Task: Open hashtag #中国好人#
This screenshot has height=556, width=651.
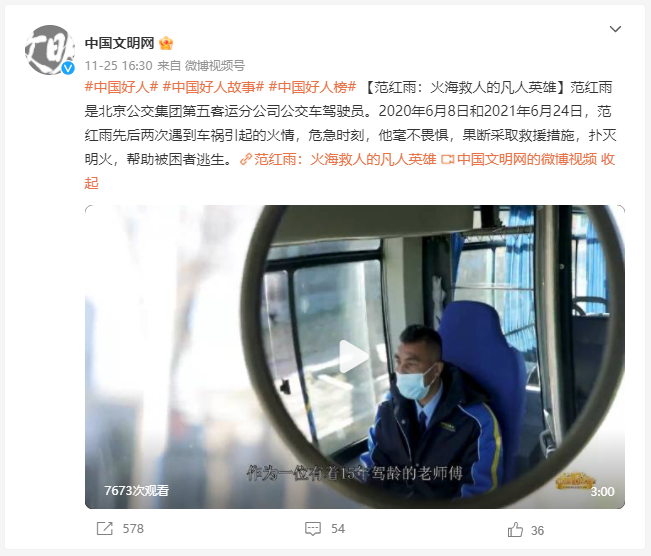Action: pos(121,87)
